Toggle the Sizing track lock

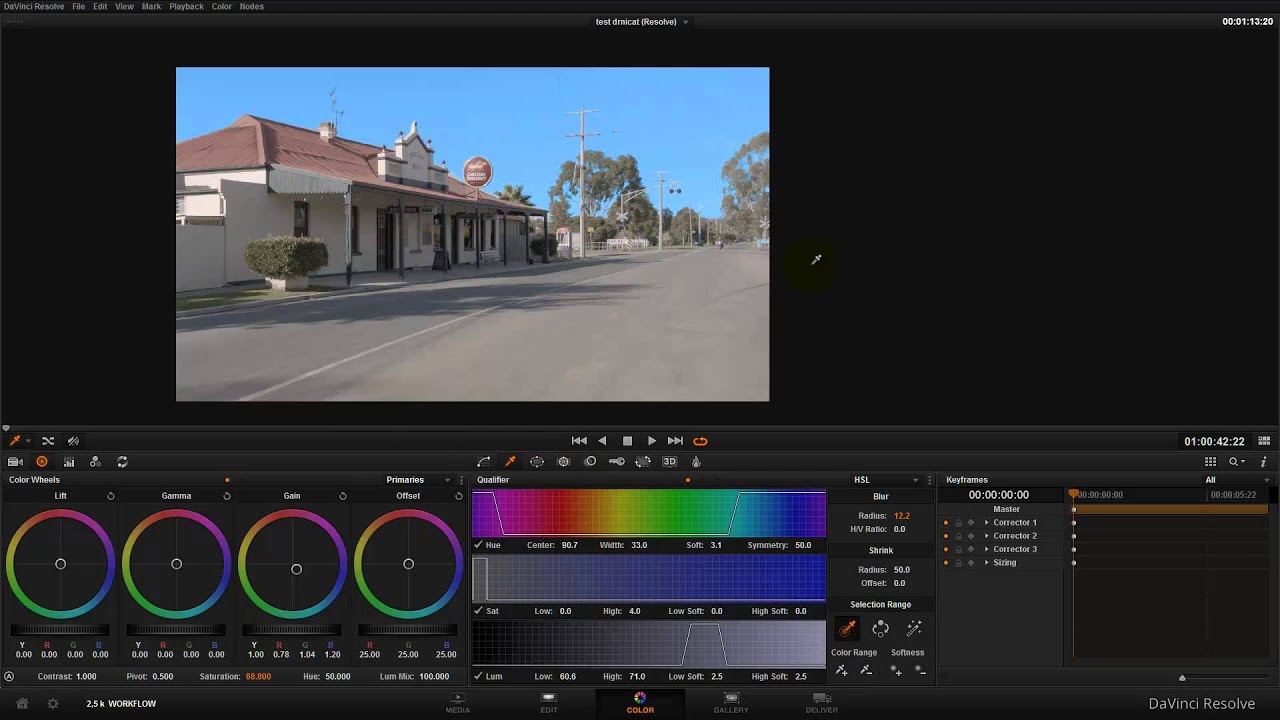click(958, 563)
